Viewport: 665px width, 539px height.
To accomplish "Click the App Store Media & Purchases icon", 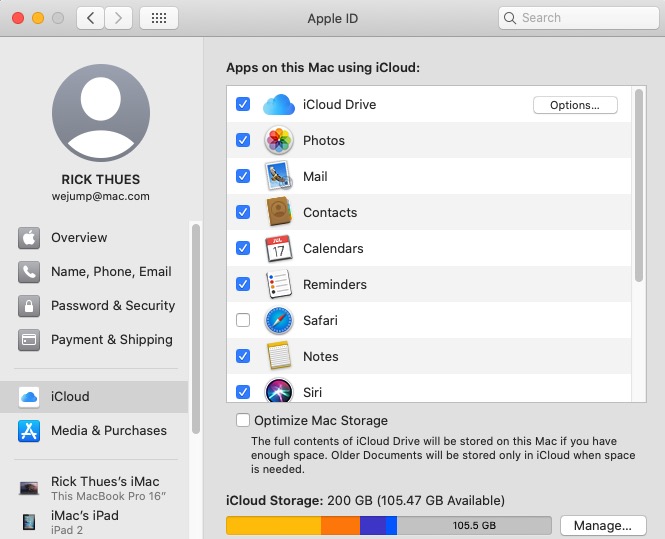I will tap(29, 431).
